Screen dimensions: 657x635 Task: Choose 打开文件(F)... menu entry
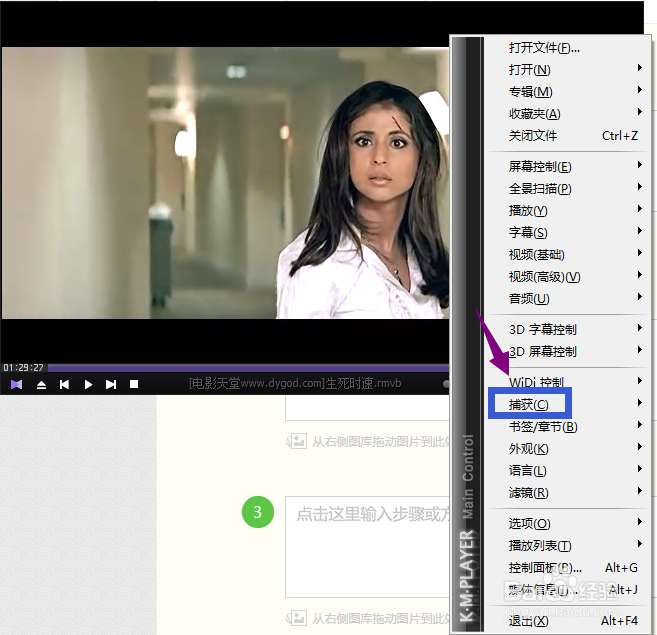pos(566,48)
